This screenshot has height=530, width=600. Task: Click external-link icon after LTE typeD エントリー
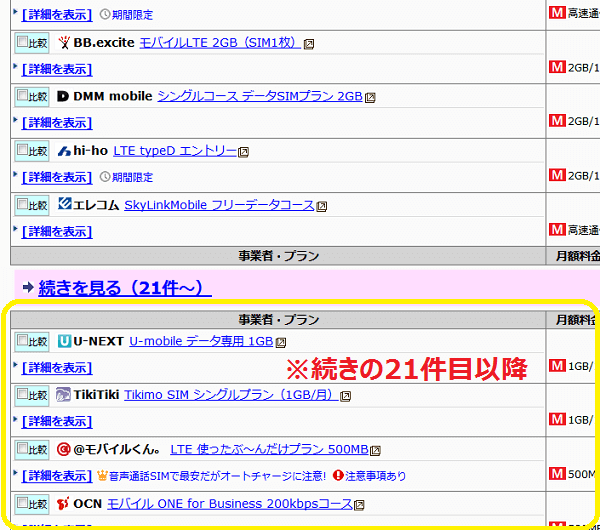243,153
